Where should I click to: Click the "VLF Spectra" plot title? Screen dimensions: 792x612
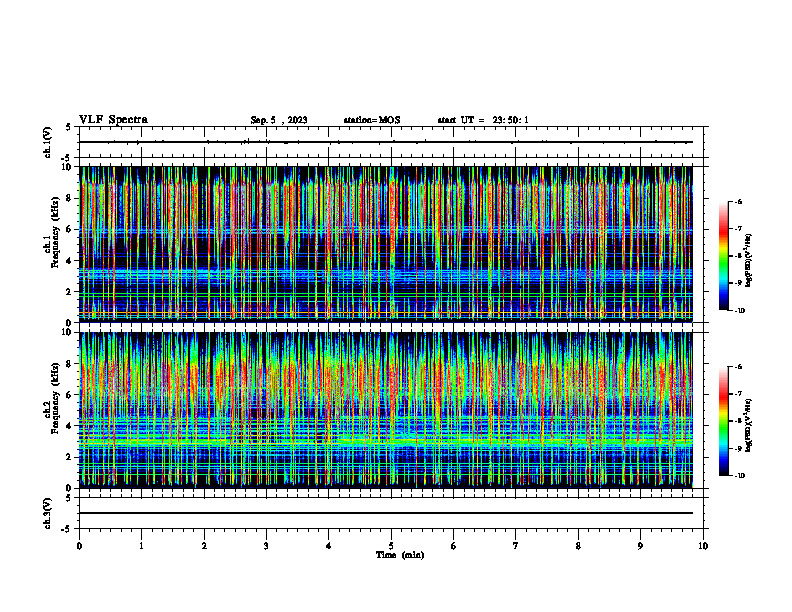point(113,120)
